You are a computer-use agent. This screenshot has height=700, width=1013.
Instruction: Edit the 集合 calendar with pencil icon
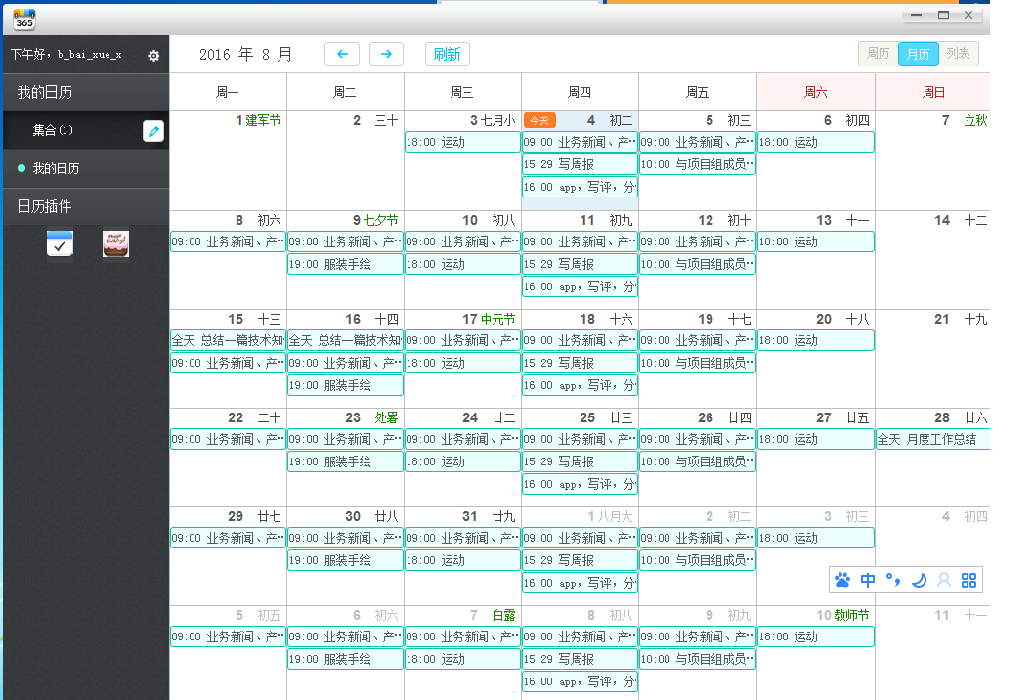pos(153,131)
